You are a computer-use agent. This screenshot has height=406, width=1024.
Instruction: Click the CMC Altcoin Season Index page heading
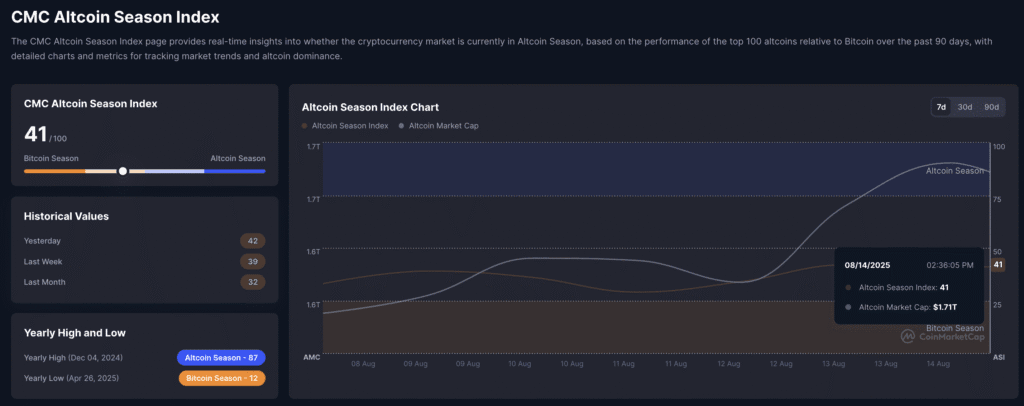pyautogui.click(x=115, y=17)
